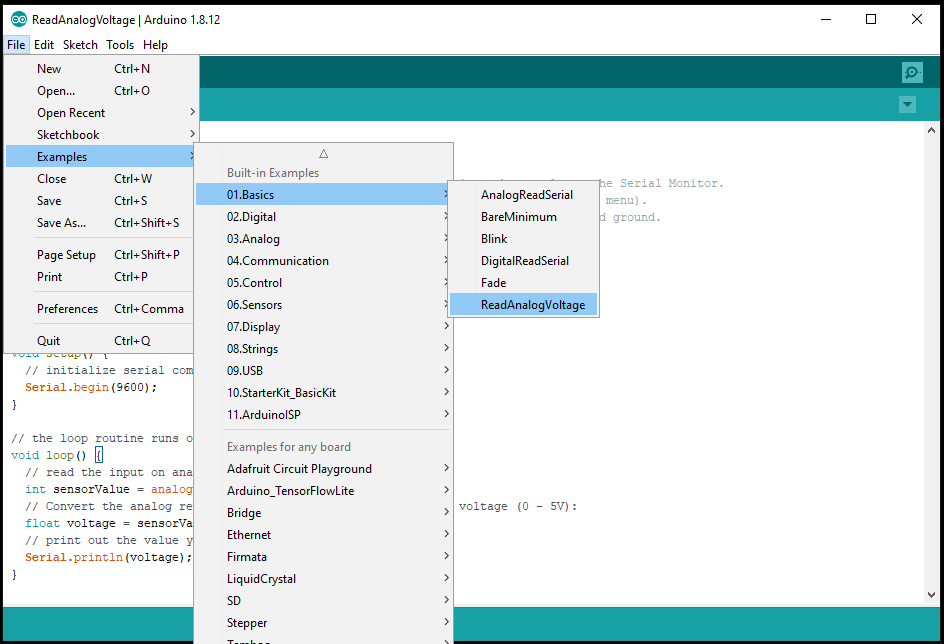Expand Adafruit Circuit Playground examples

pyautogui.click(x=323, y=469)
